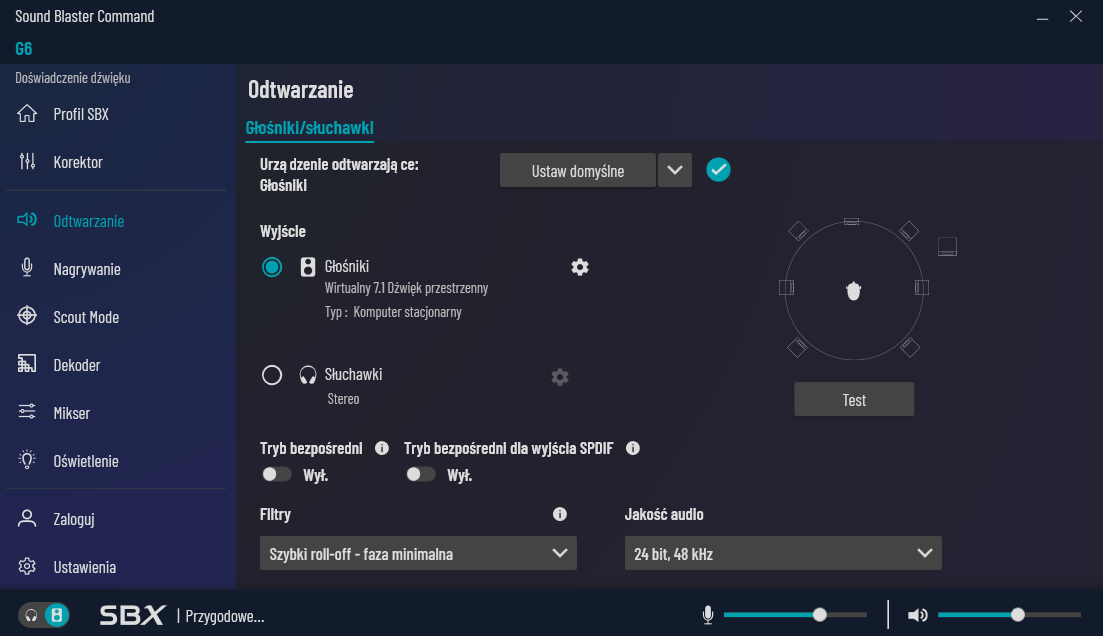The image size is (1103, 636).
Task: Click the Ustawienia gear icon in sidebar
Action: (x=27, y=566)
